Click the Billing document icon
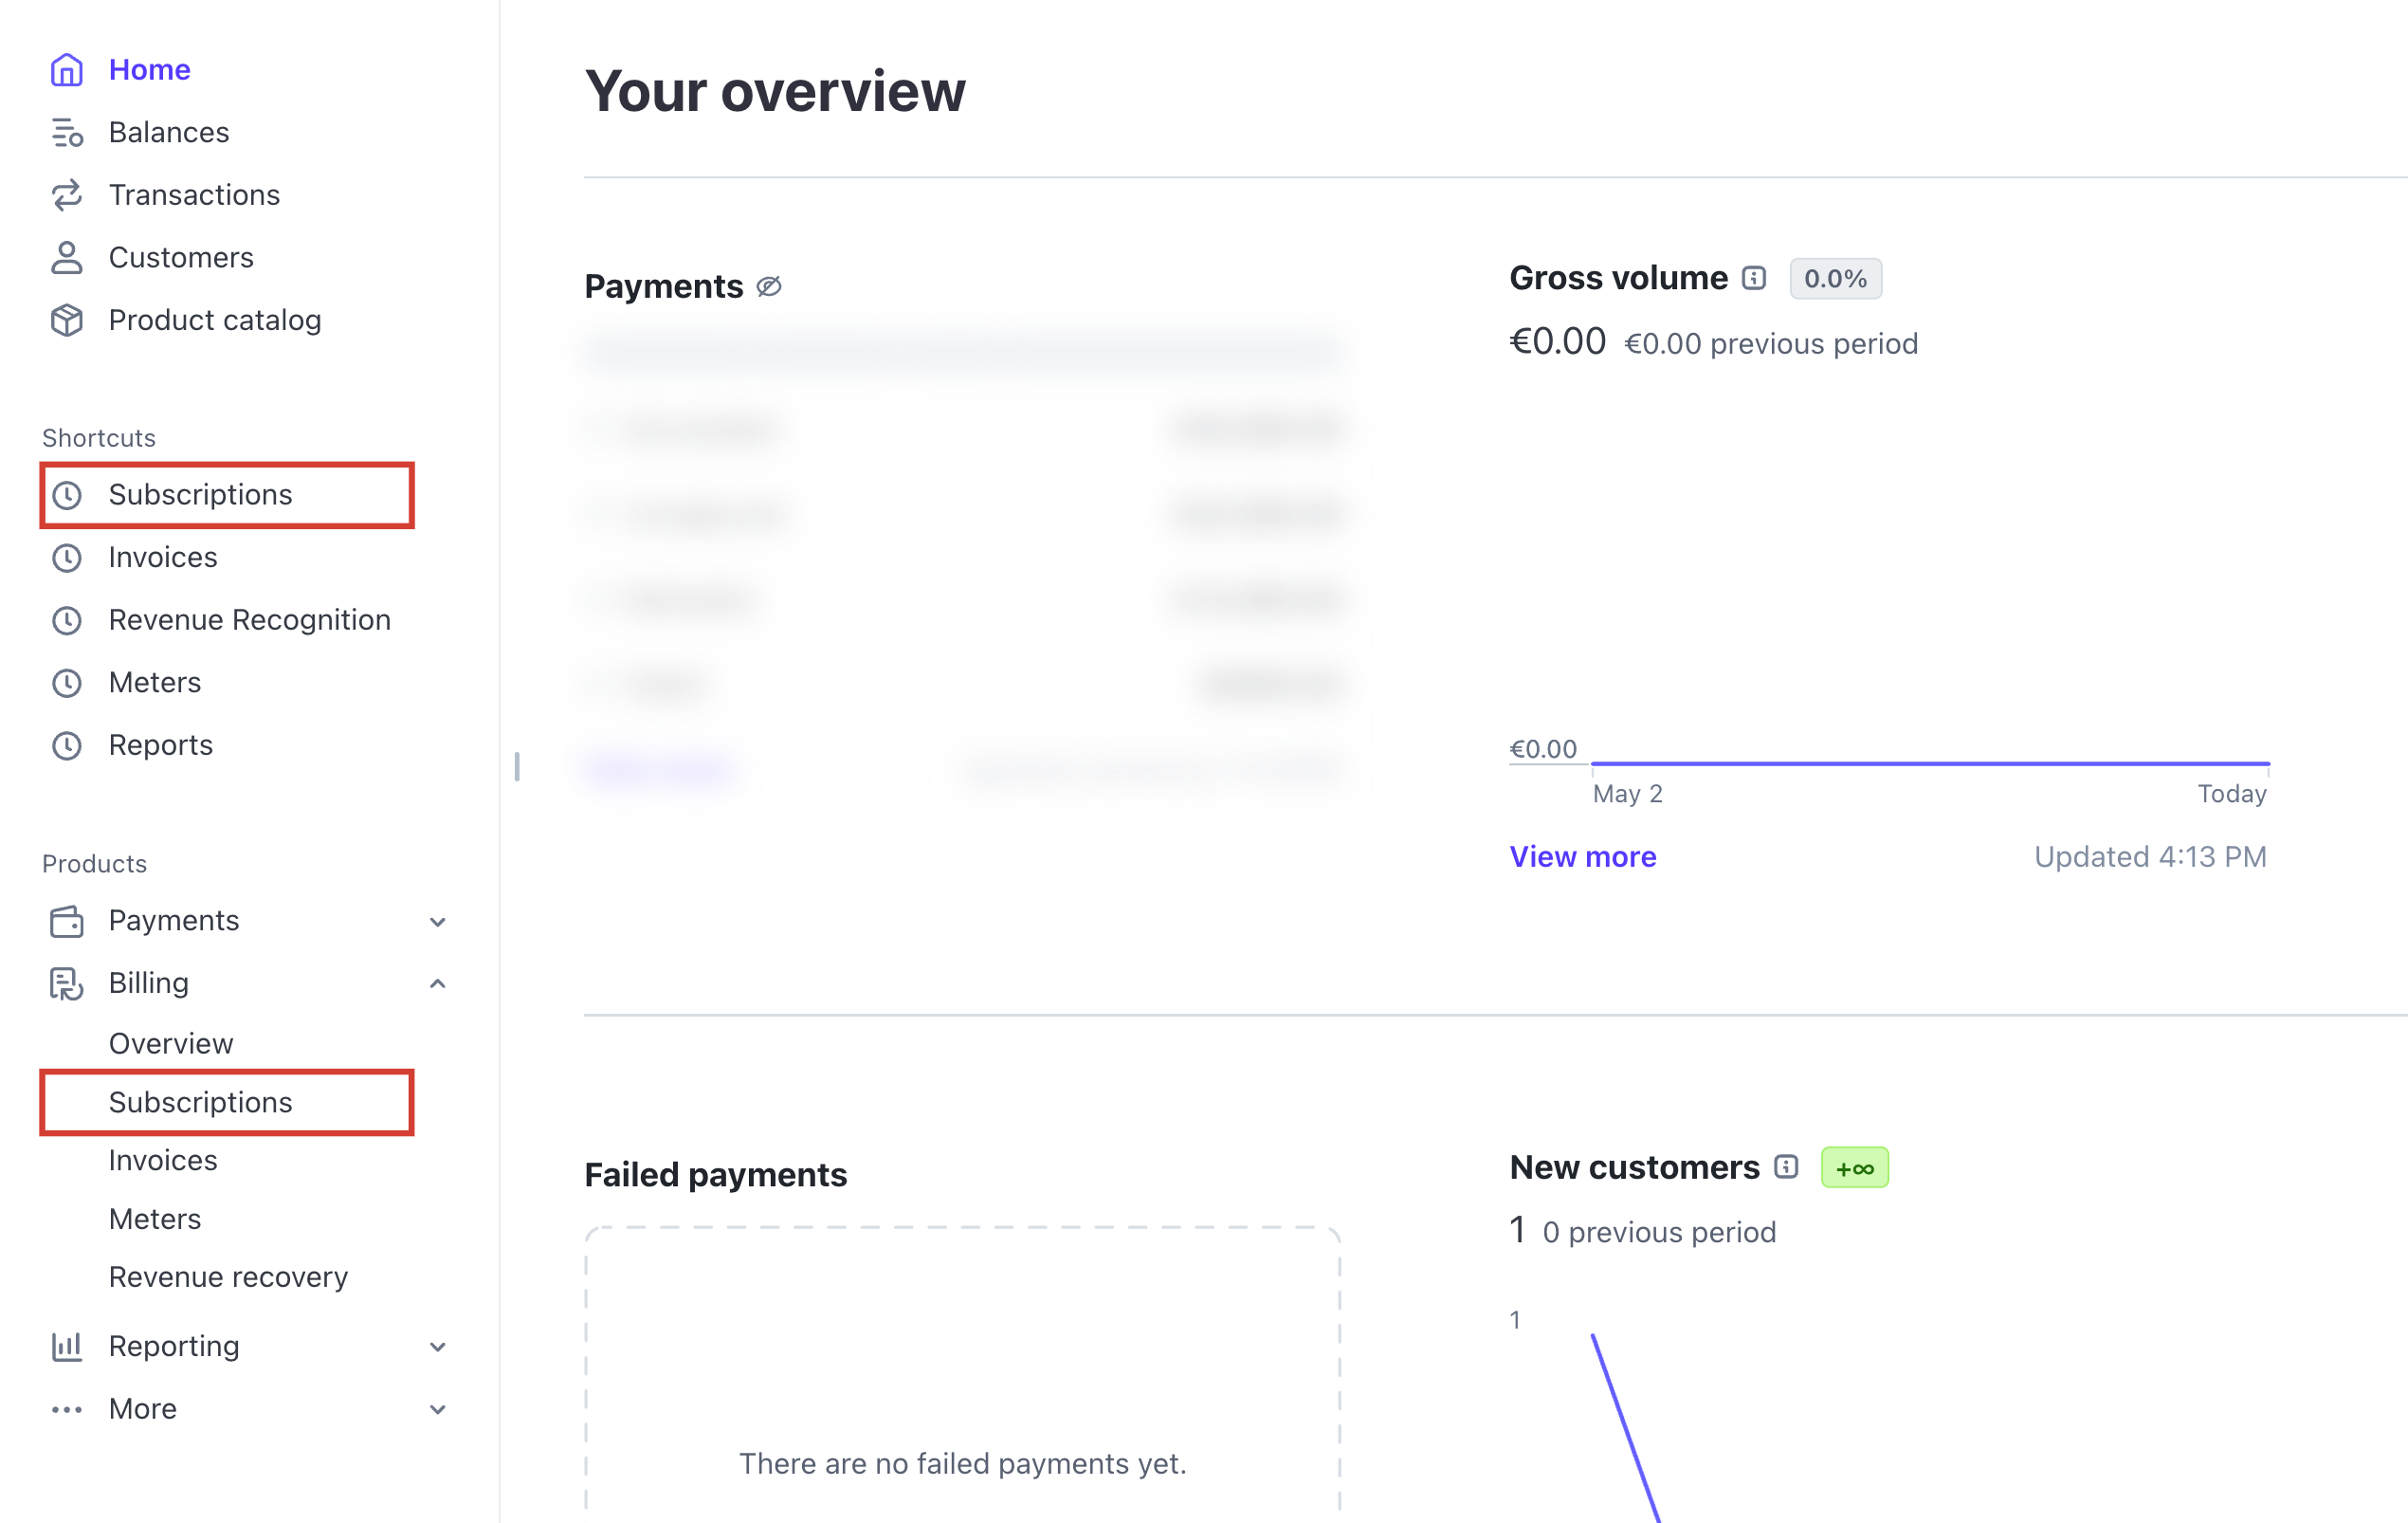 [x=66, y=983]
